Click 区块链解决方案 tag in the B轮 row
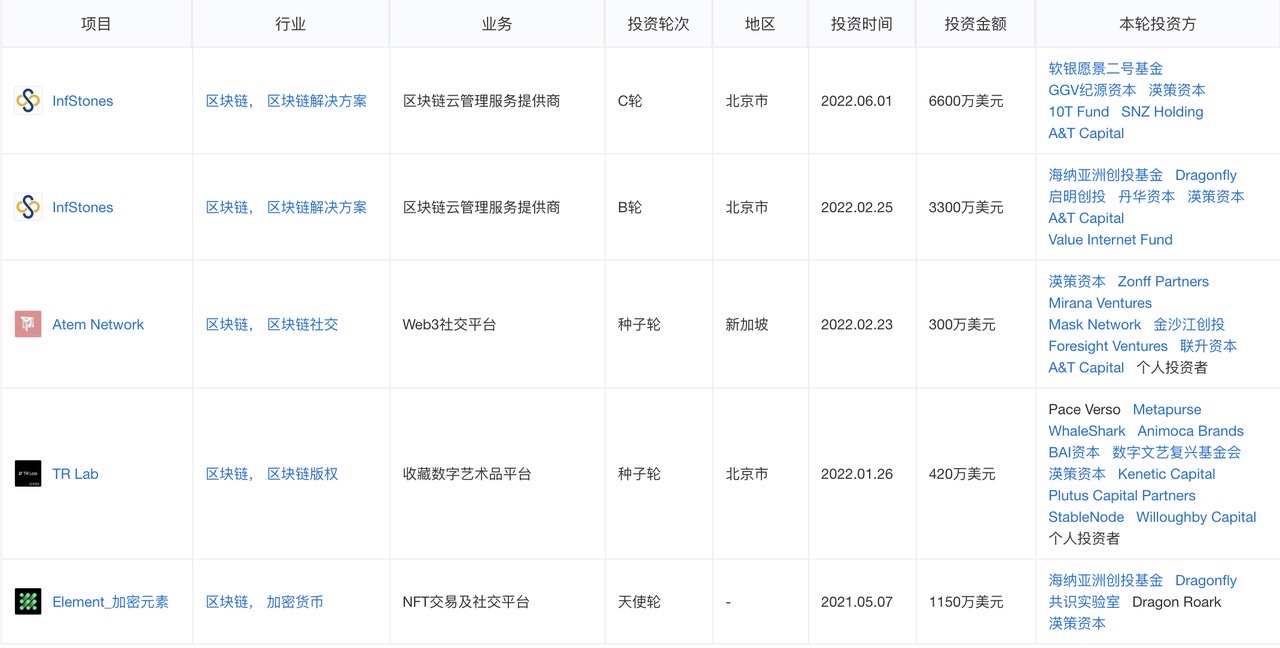Viewport: 1280px width, 648px height. pyautogui.click(x=317, y=207)
